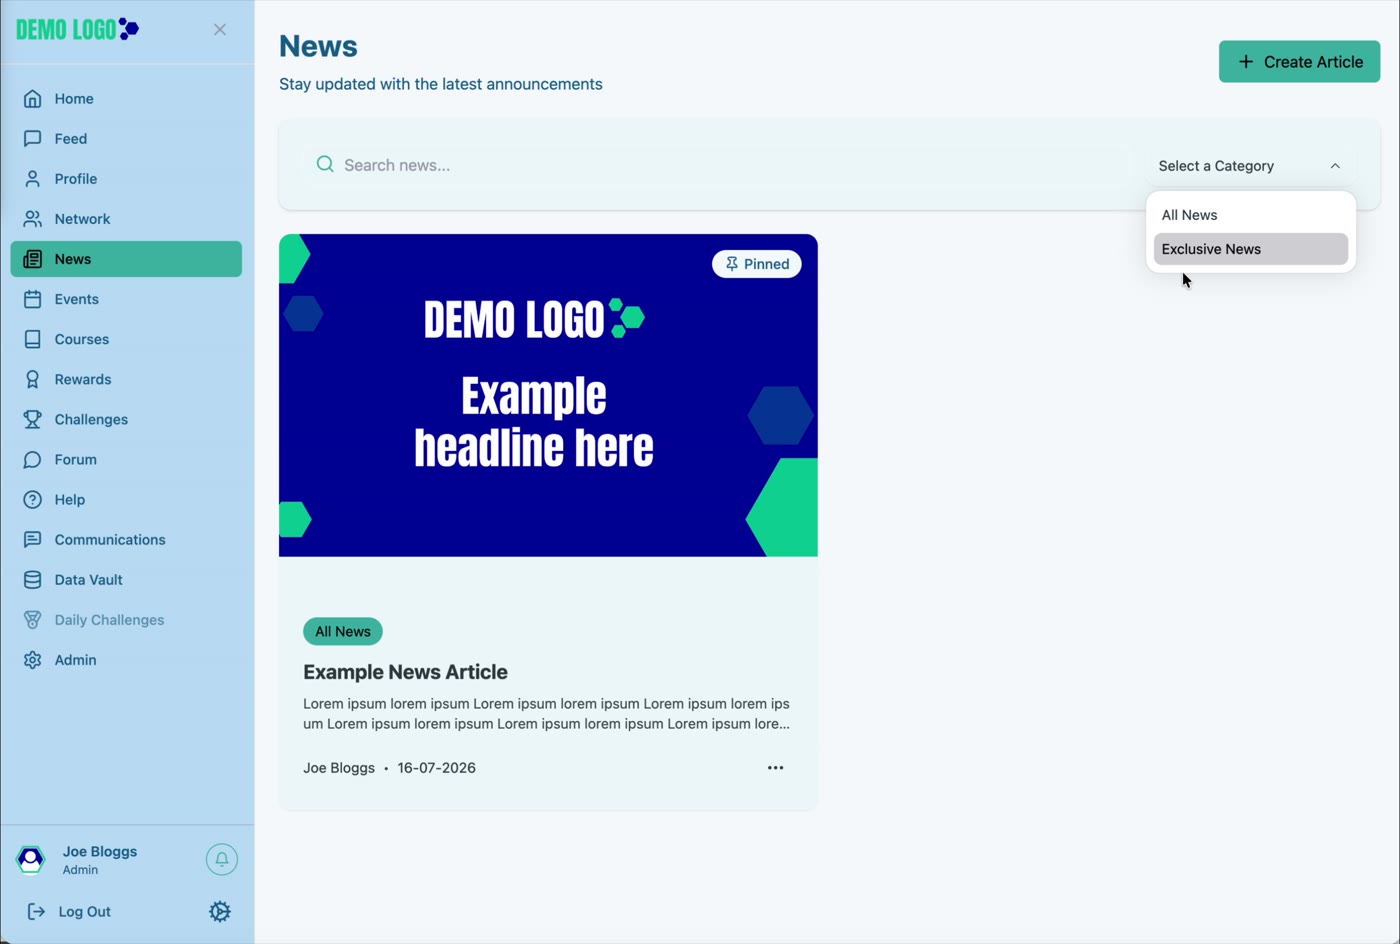Screen dimensions: 1400x944
Task: Click the article date 16-07-2026
Action: click(436, 768)
